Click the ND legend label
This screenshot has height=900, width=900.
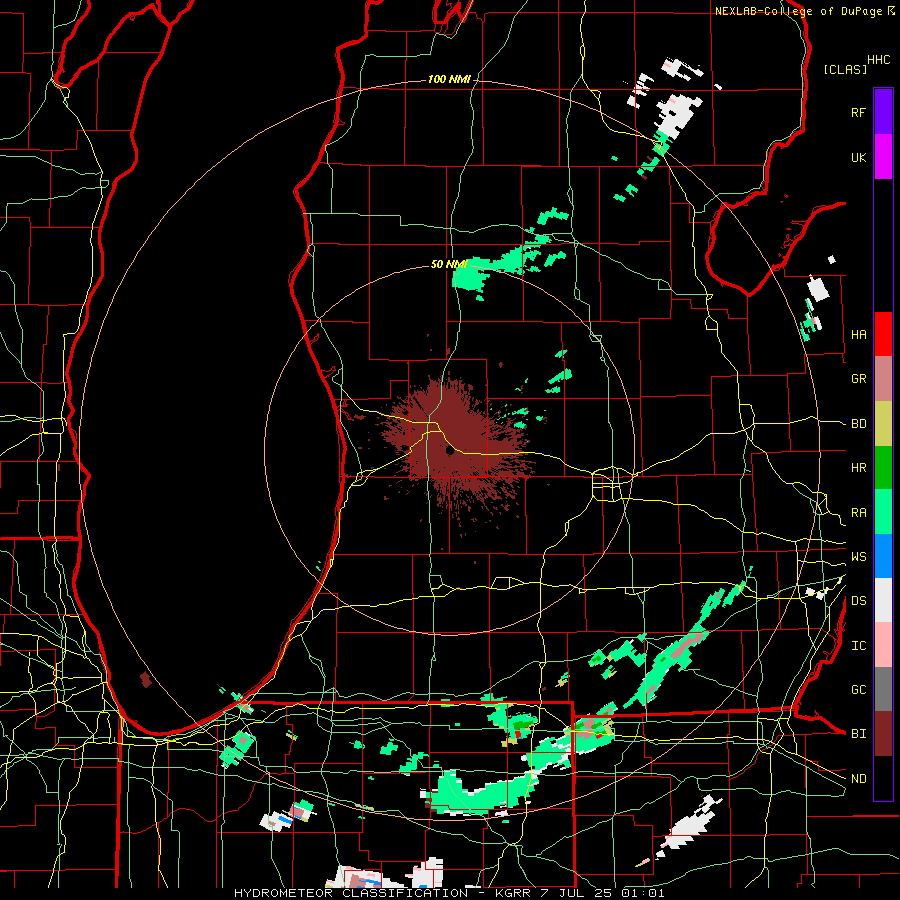tap(858, 779)
